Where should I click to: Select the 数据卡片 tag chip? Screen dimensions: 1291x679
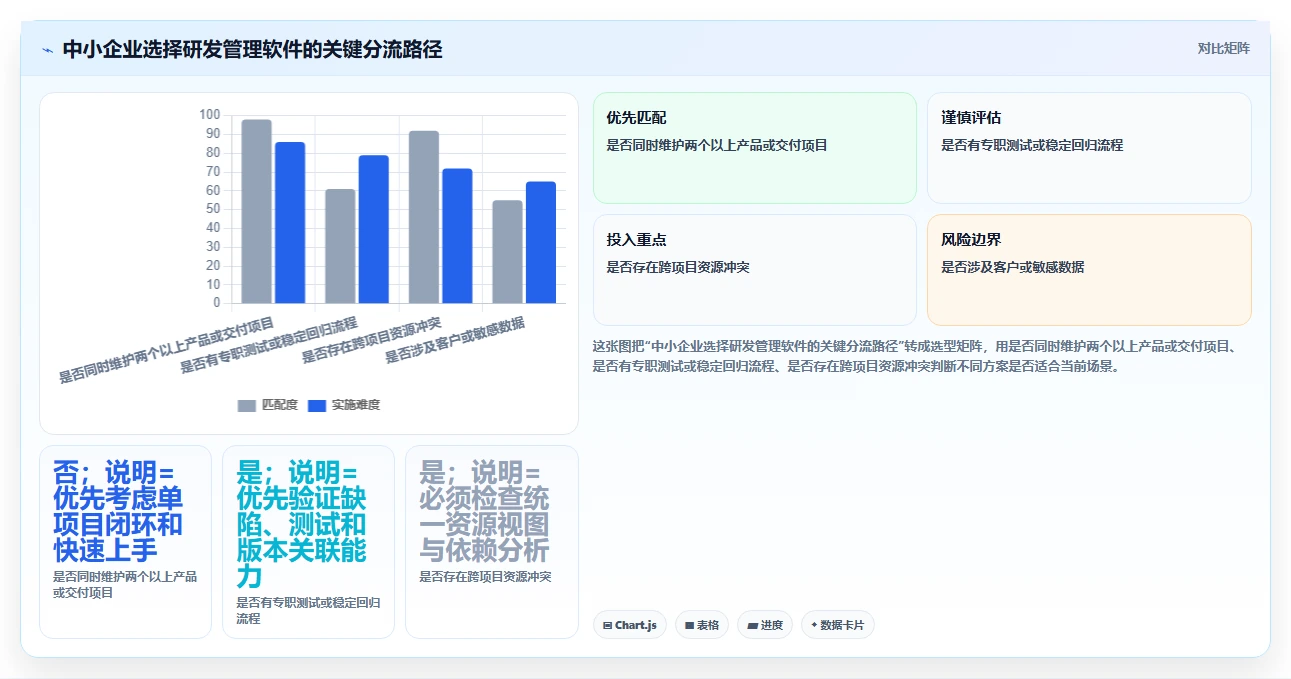838,625
